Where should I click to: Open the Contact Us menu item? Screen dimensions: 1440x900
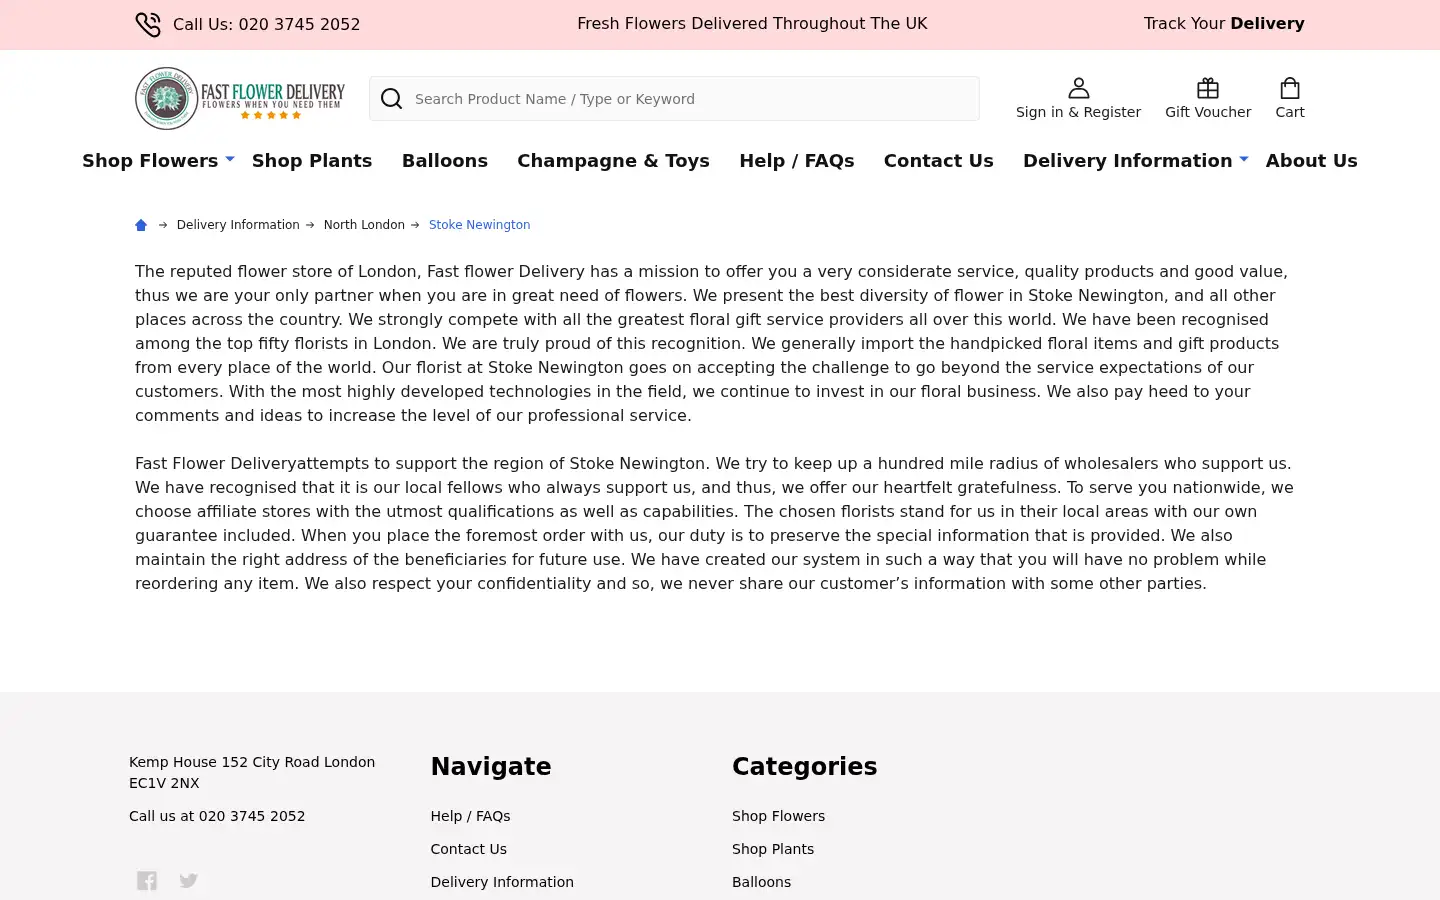point(939,161)
